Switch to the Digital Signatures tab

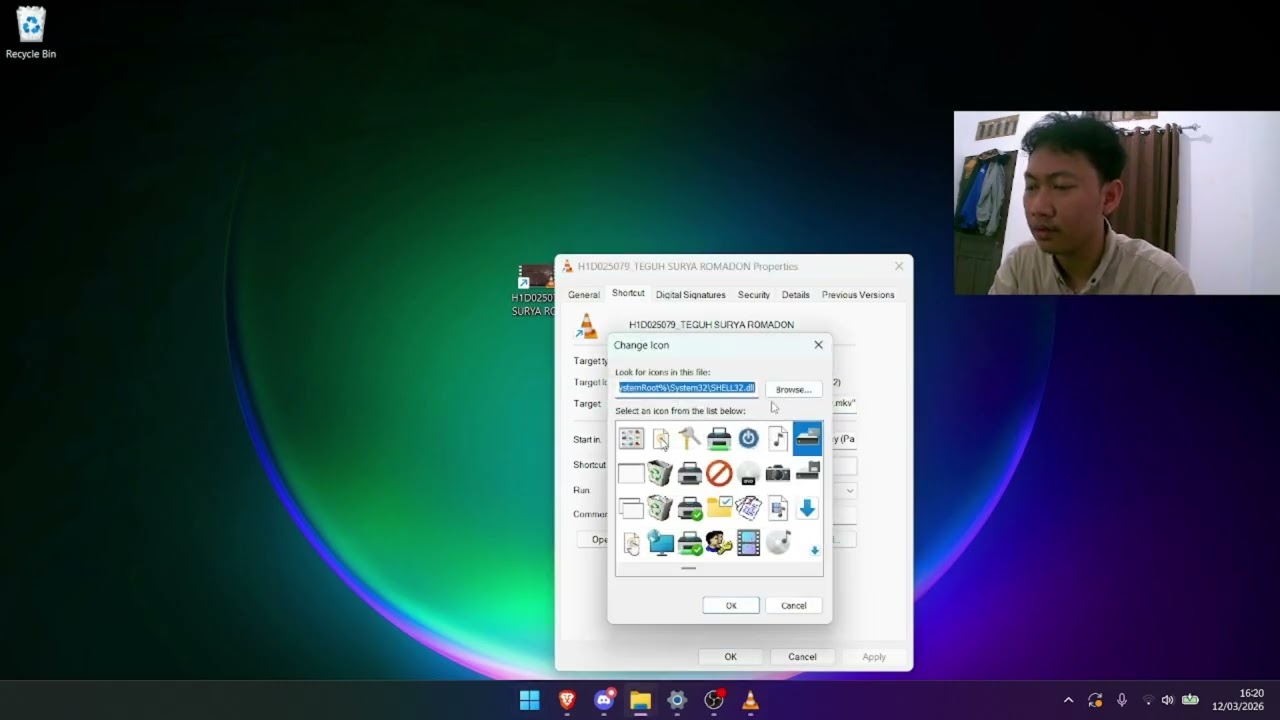pyautogui.click(x=690, y=295)
